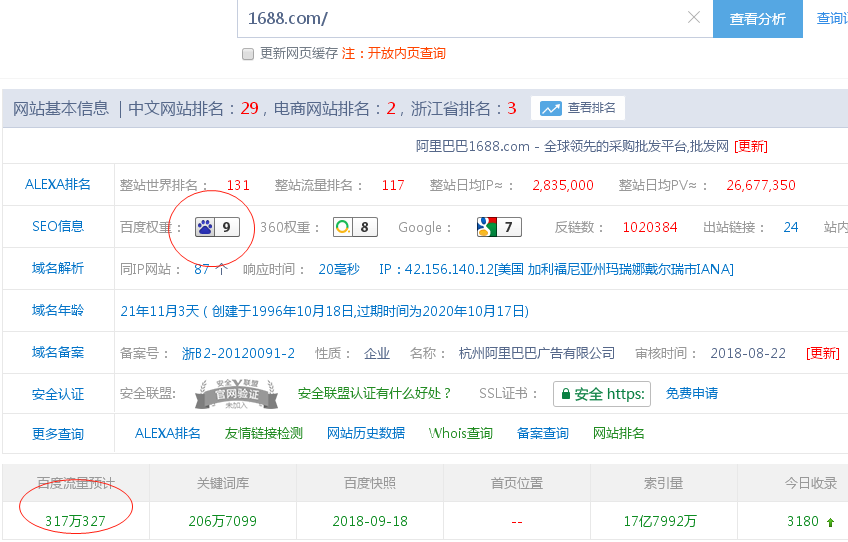Click world rank value 131
848x542 pixels.
238,186
